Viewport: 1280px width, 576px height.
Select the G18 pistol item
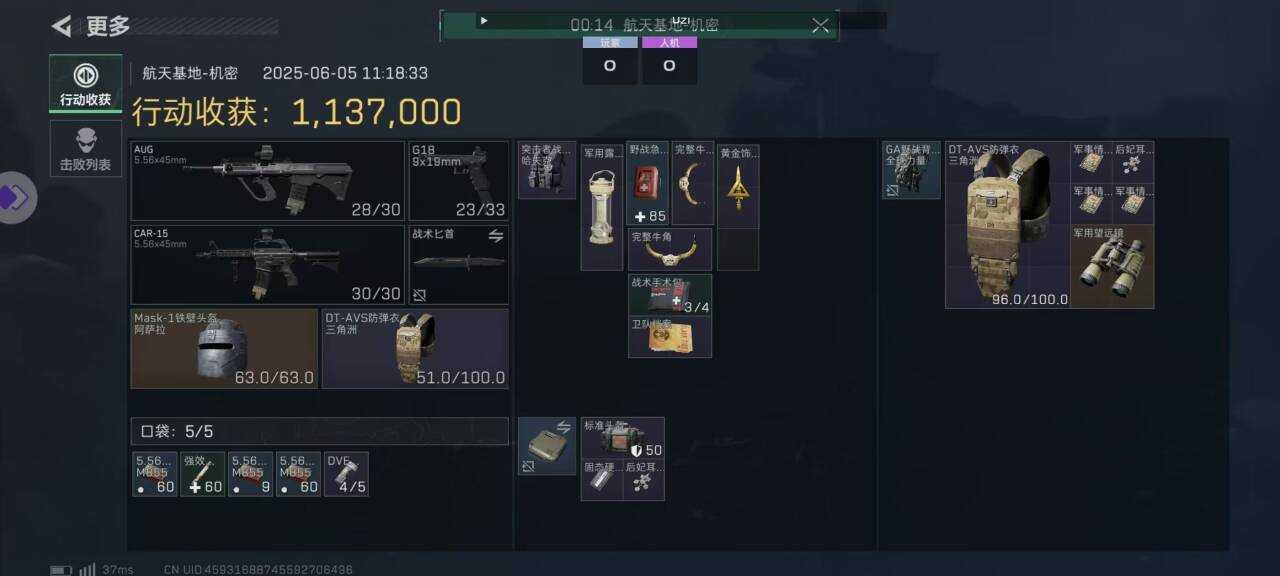click(x=459, y=181)
